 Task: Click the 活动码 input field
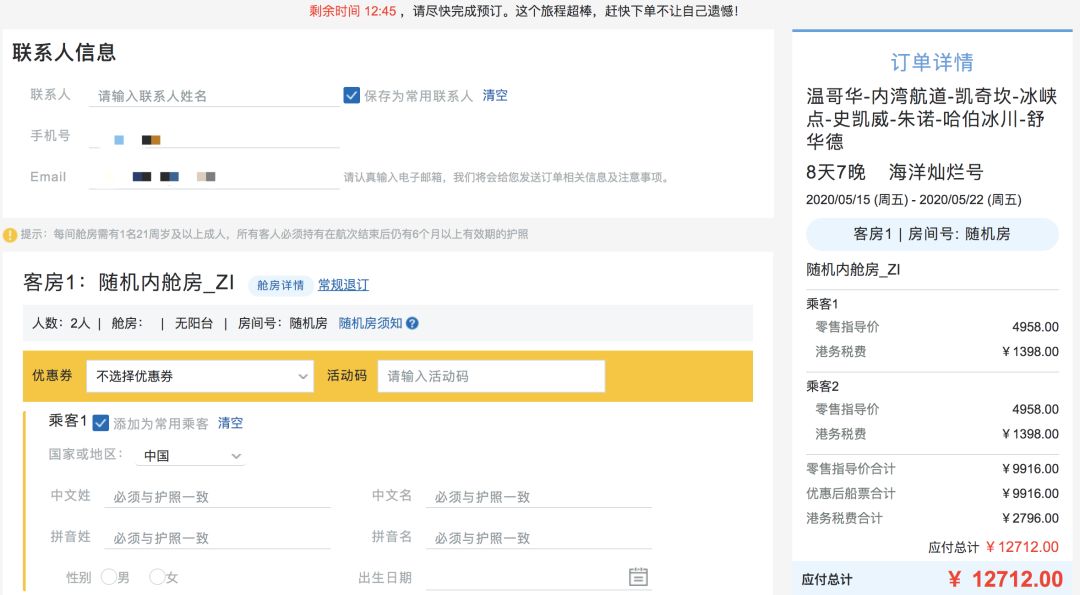[490, 376]
